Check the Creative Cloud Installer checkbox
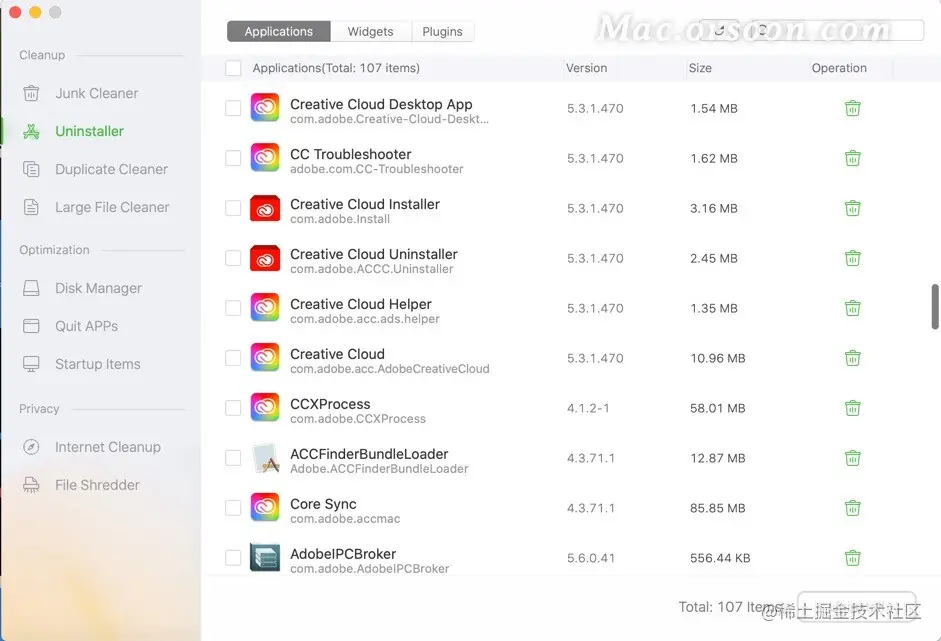 click(233, 208)
